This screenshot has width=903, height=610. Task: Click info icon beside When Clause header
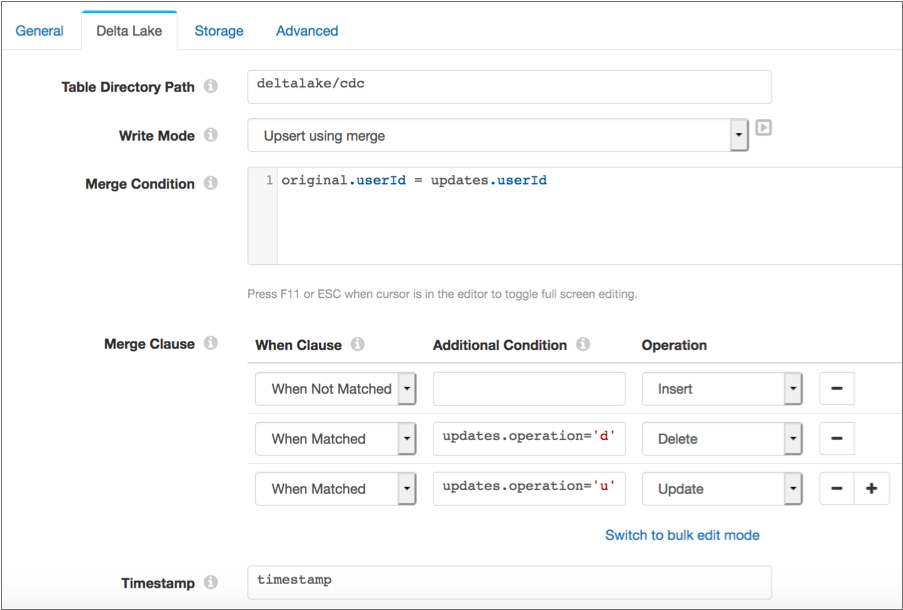(358, 344)
